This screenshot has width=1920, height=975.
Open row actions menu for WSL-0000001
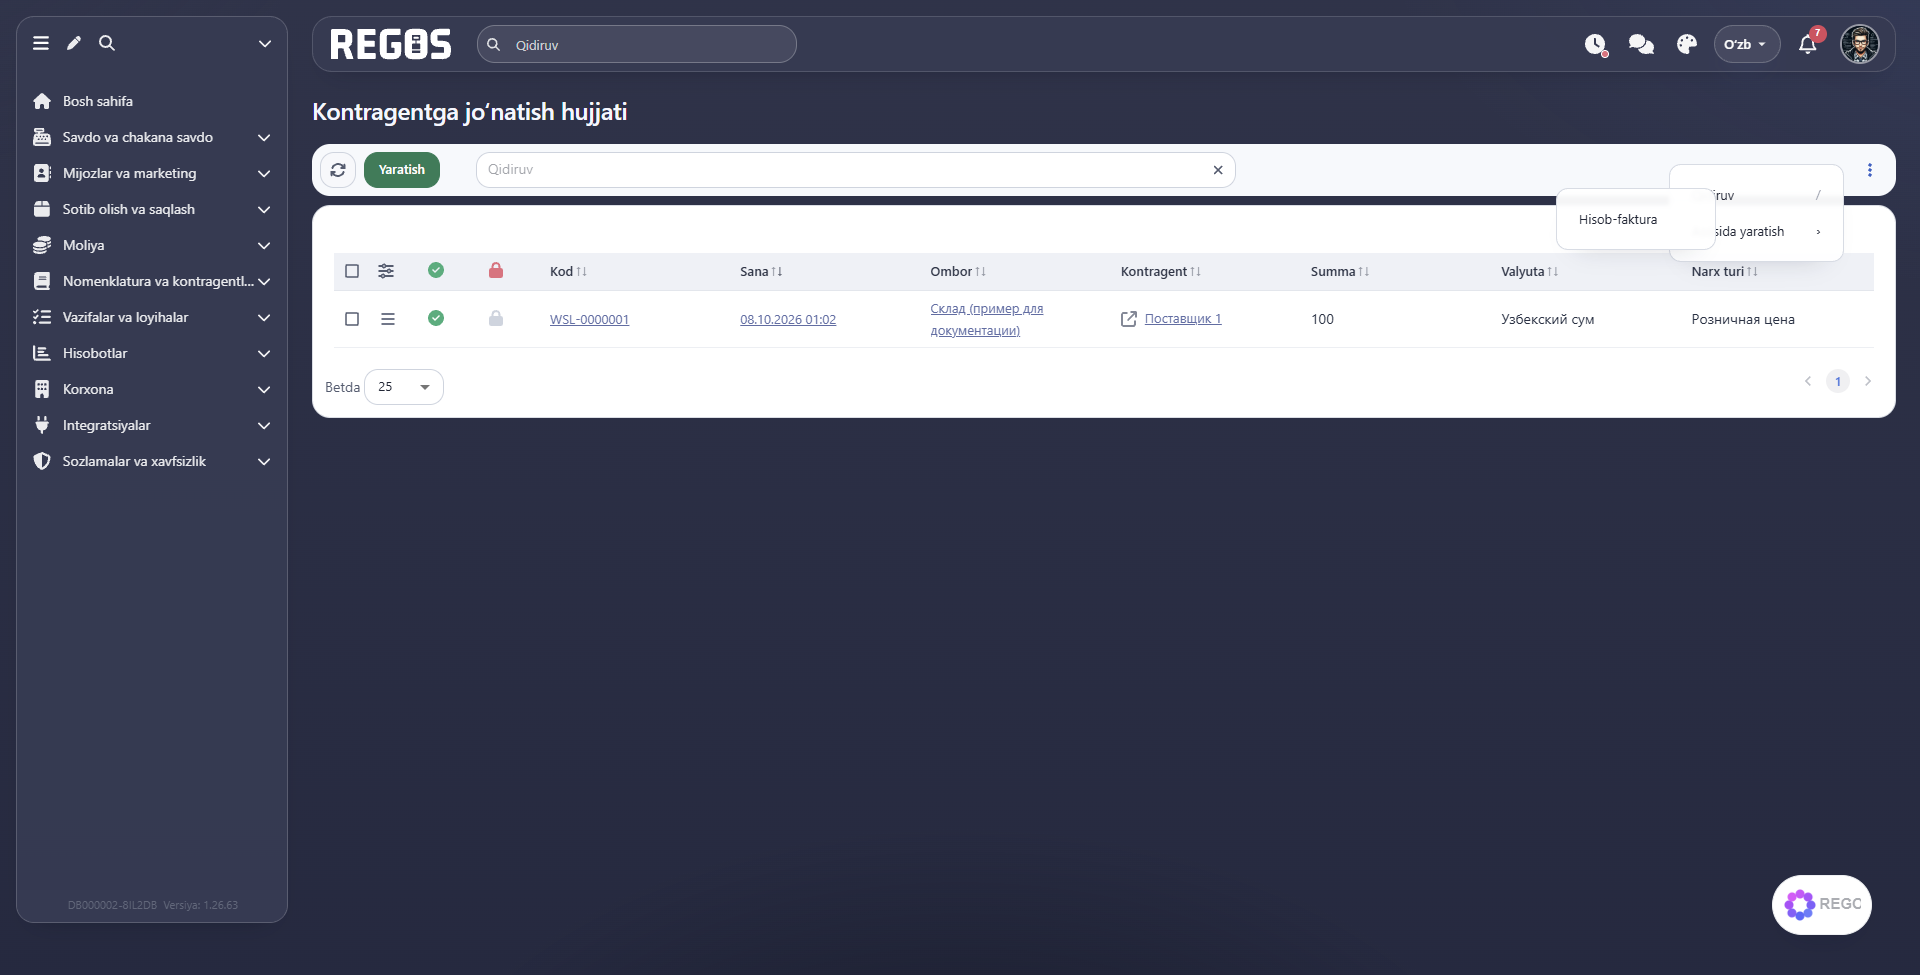pos(388,319)
